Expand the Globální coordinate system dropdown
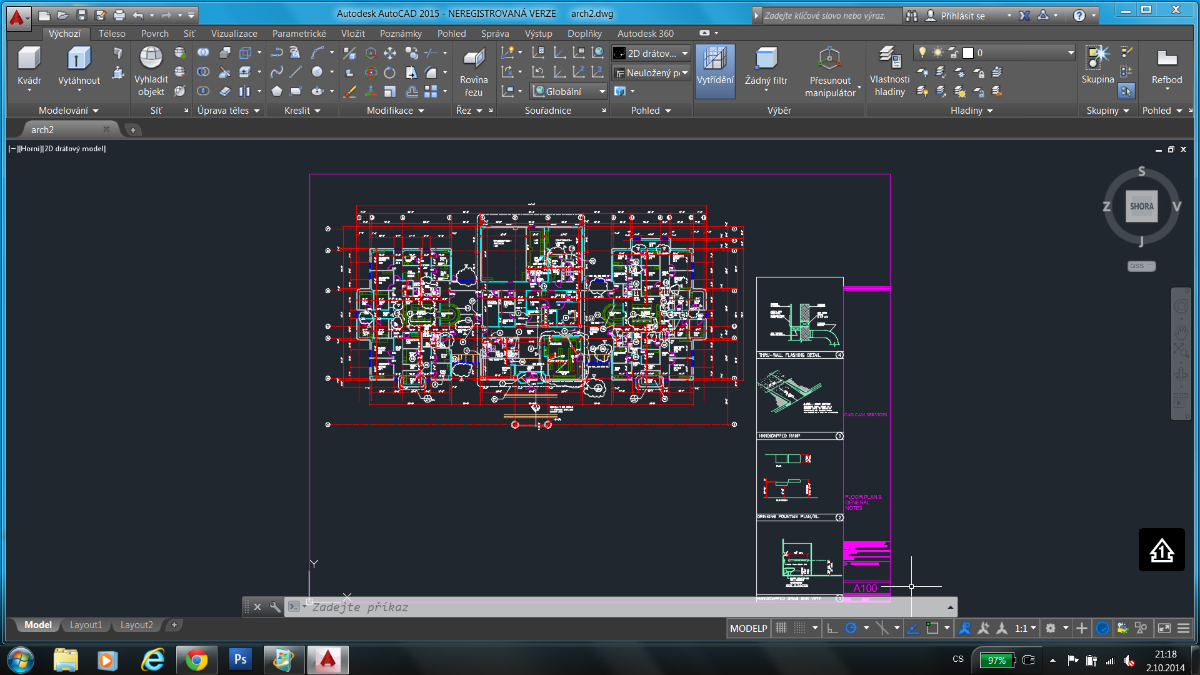Viewport: 1200px width, 675px height. click(x=569, y=91)
